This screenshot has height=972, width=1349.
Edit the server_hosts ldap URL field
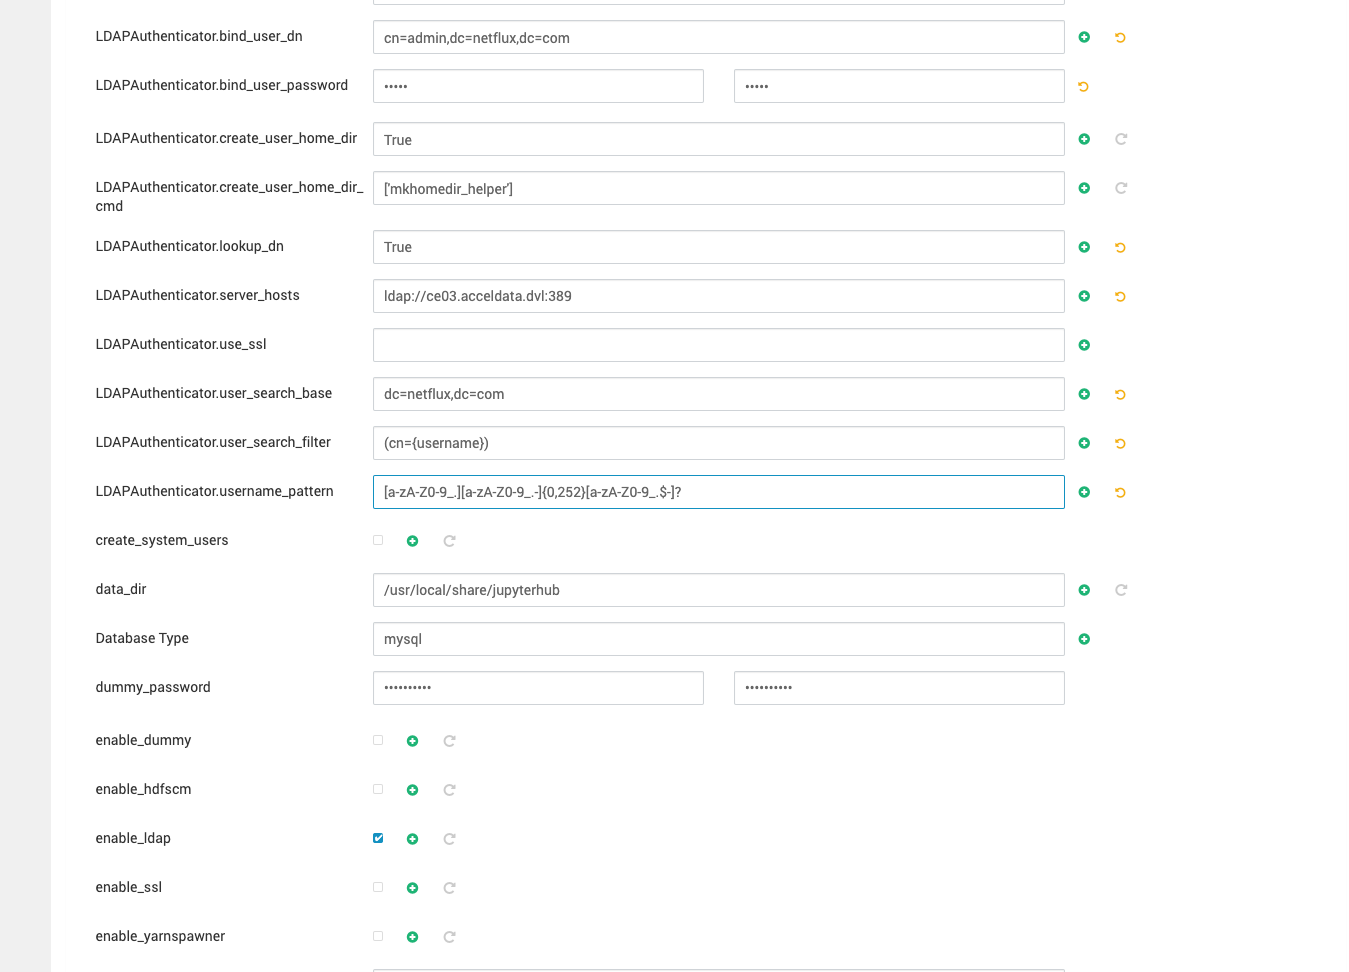[x=718, y=296]
